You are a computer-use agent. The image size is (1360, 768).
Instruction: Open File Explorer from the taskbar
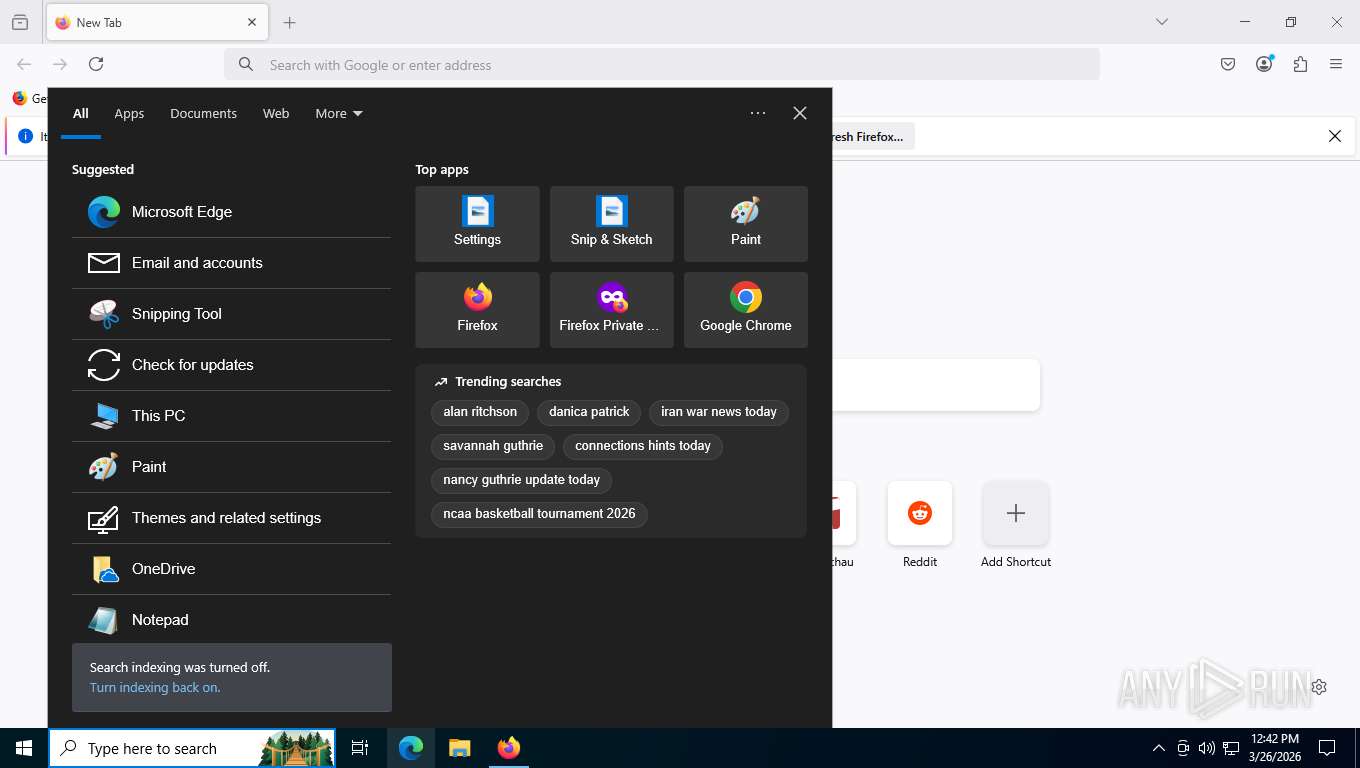pos(459,748)
